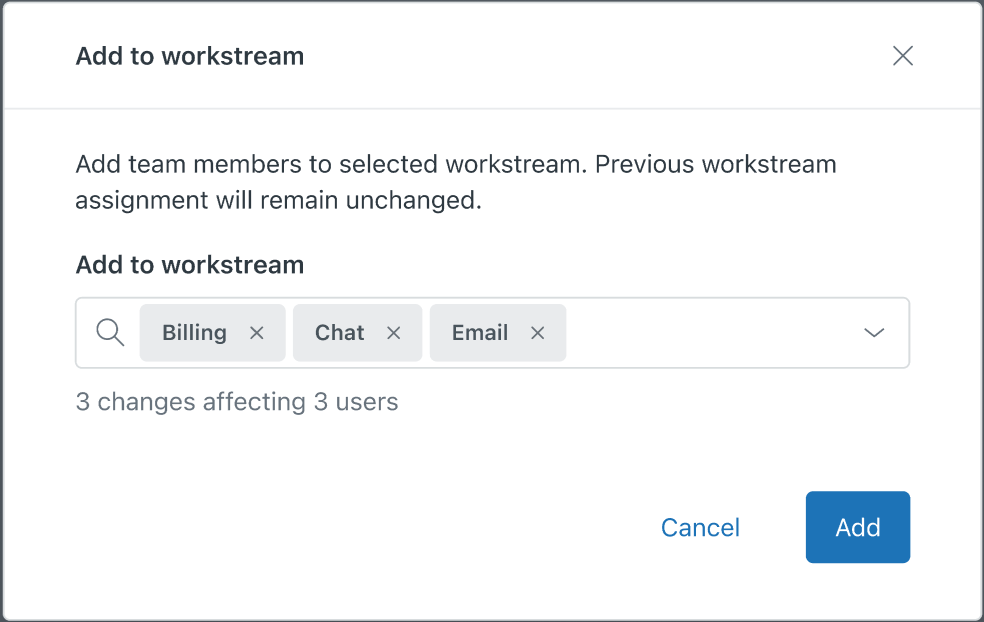Image resolution: width=984 pixels, height=622 pixels.
Task: Click the field label above the search box
Action: tap(190, 265)
